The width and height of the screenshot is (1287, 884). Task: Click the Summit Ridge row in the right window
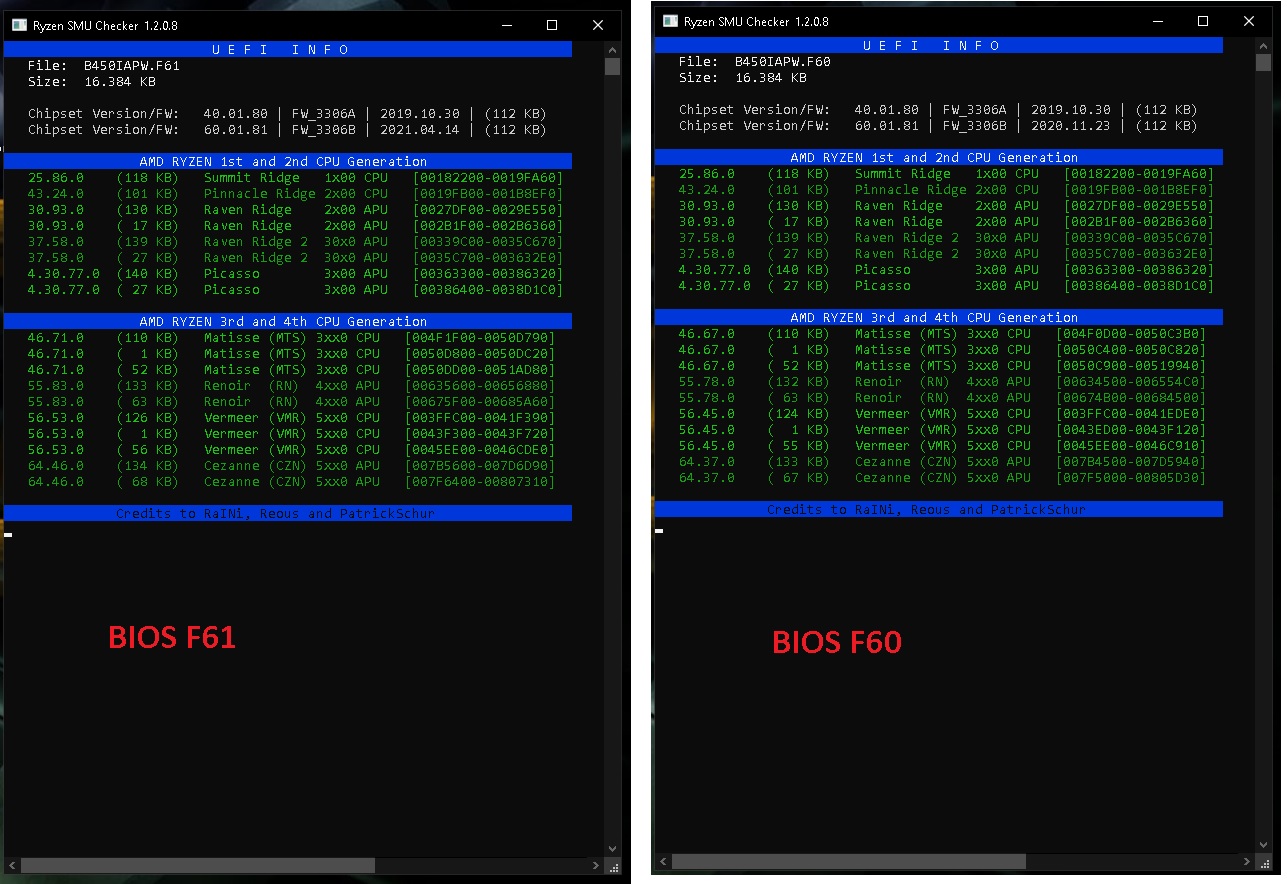[x=946, y=173]
